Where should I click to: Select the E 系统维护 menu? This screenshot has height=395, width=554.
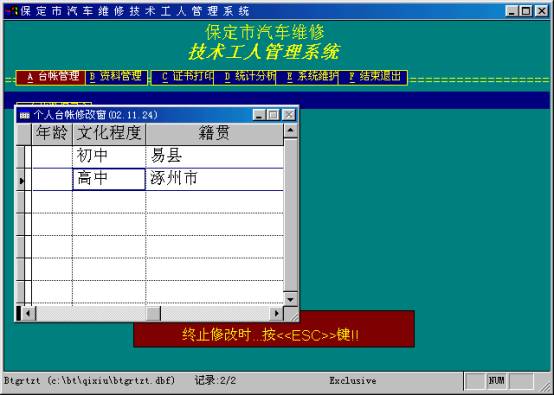[x=307, y=77]
